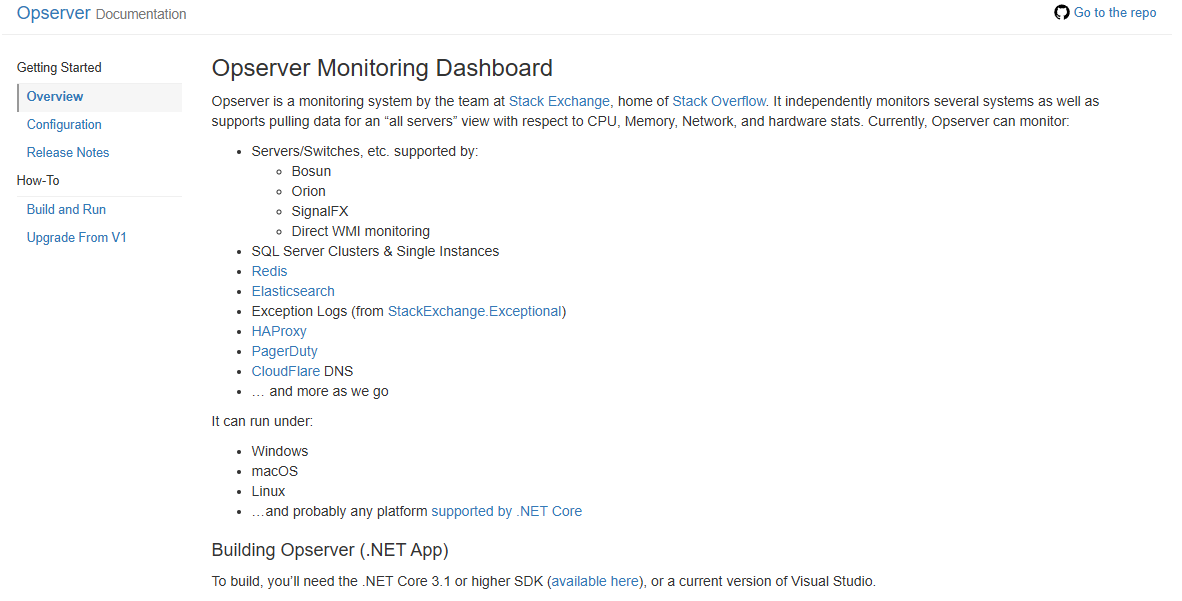The height and width of the screenshot is (601, 1182).
Task: Open Upgrade From V1 page
Action: click(77, 238)
